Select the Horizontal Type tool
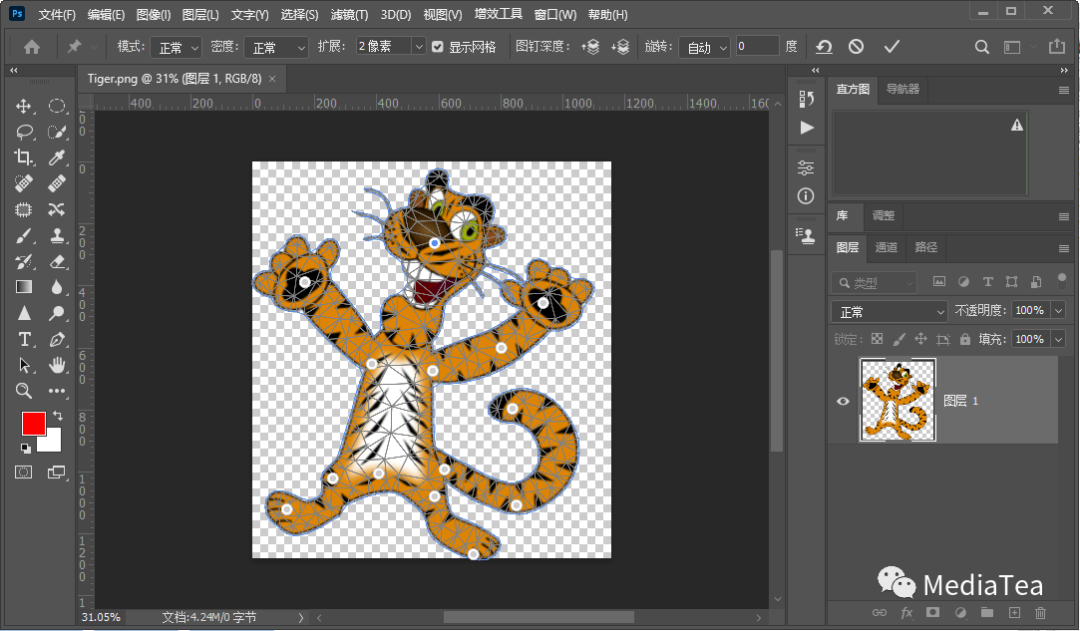Viewport: 1080px width, 631px height. pos(23,339)
